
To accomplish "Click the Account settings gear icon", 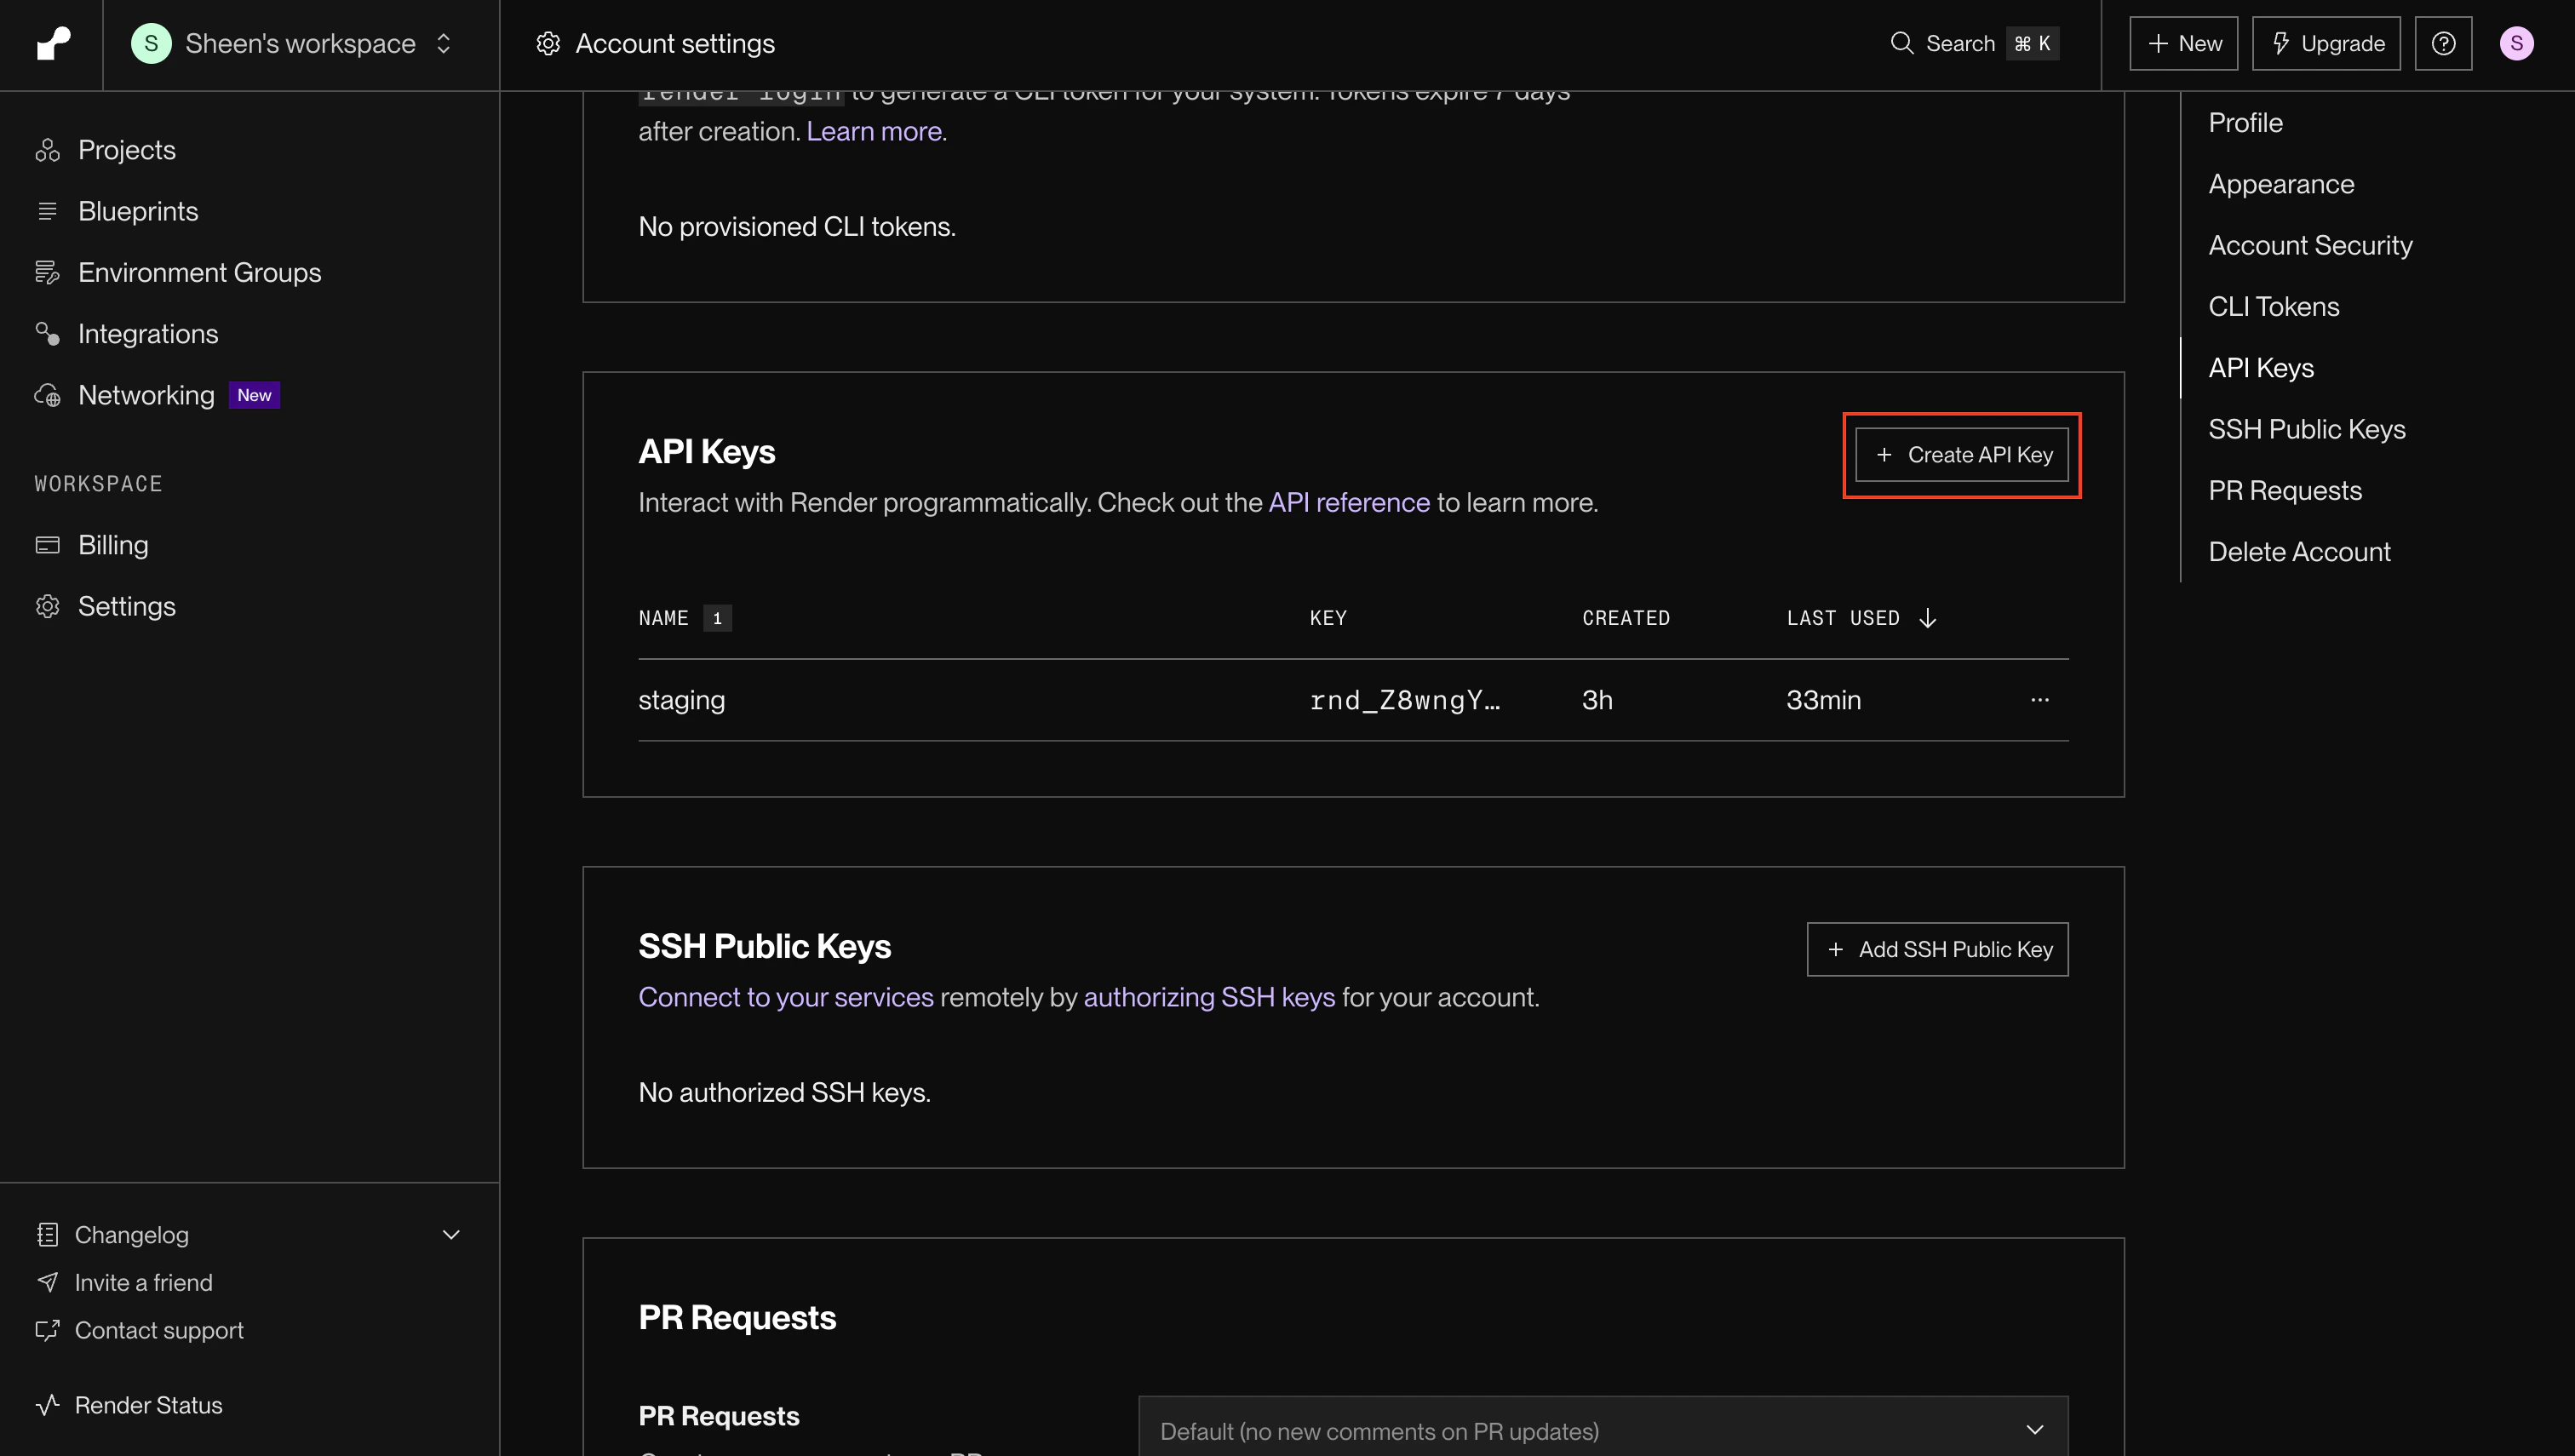I will 548,44.
